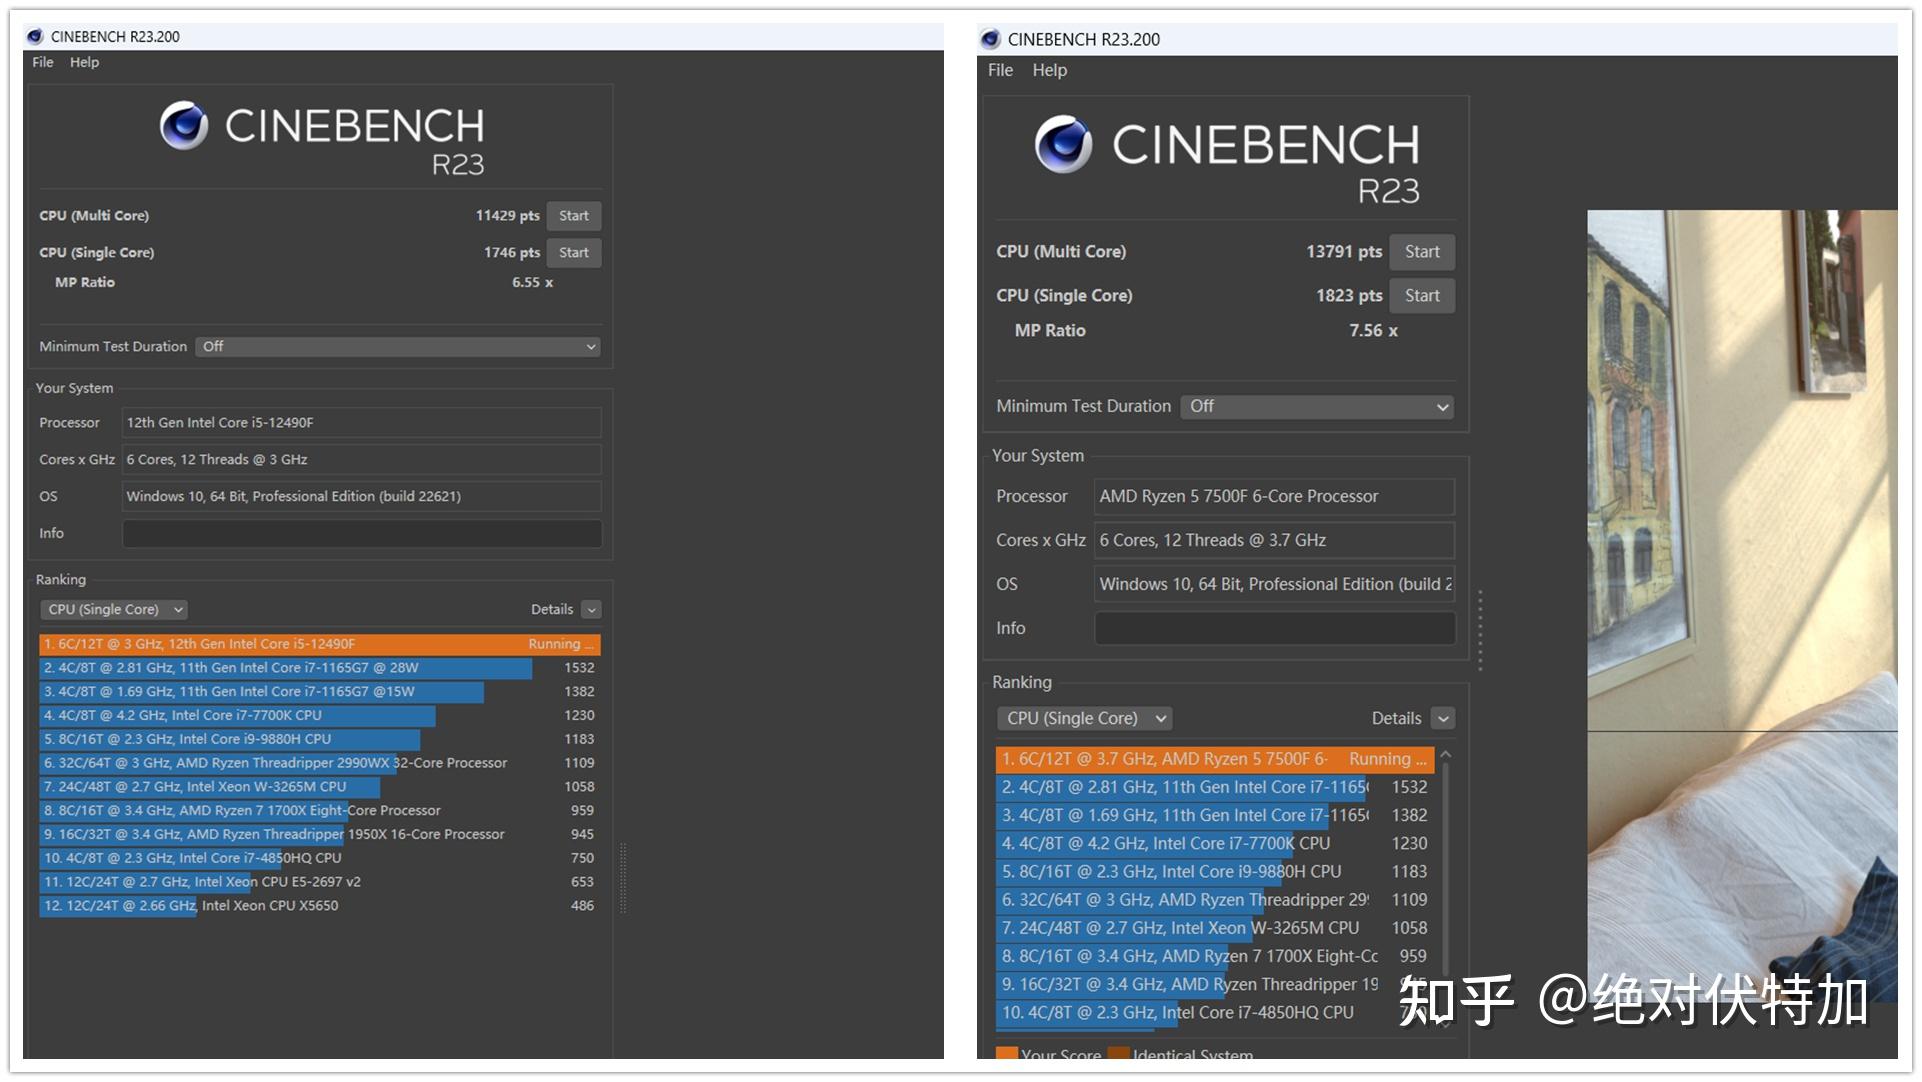Viewport: 1922px width, 1082px height.
Task: Start Multi Core test in right window
Action: pos(1422,252)
